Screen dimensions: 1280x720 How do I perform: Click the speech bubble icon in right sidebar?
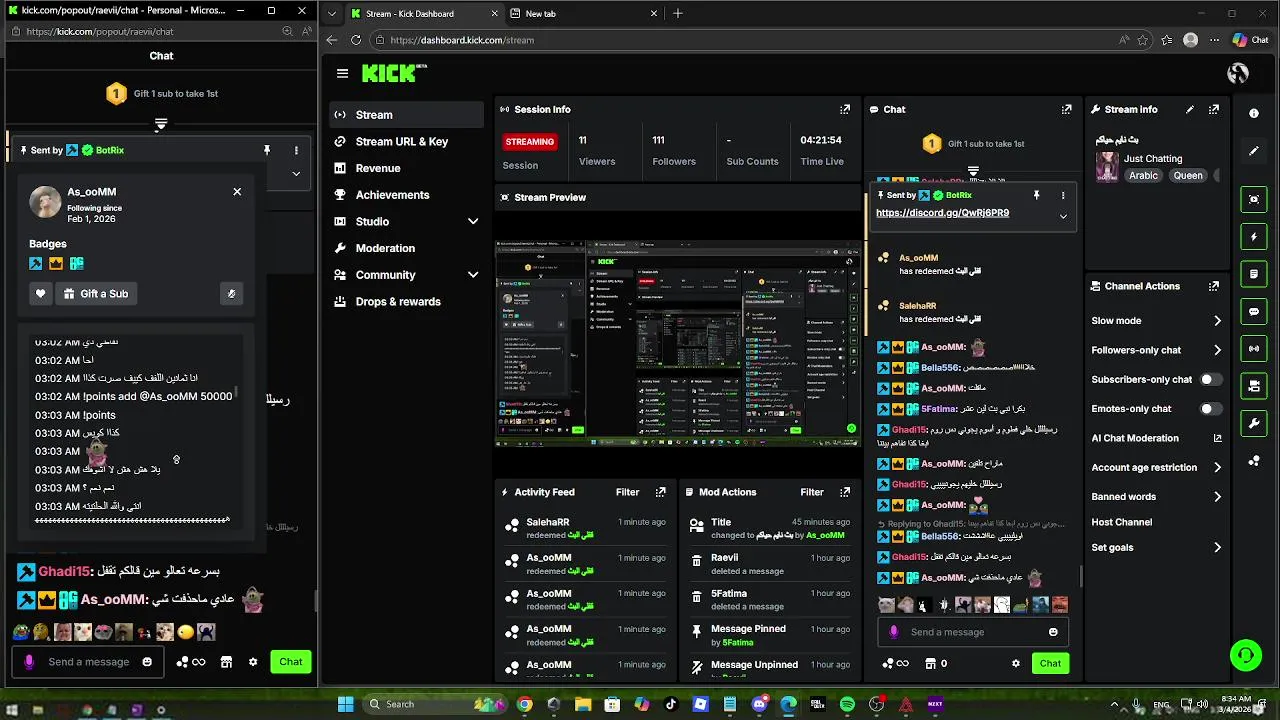click(1254, 311)
